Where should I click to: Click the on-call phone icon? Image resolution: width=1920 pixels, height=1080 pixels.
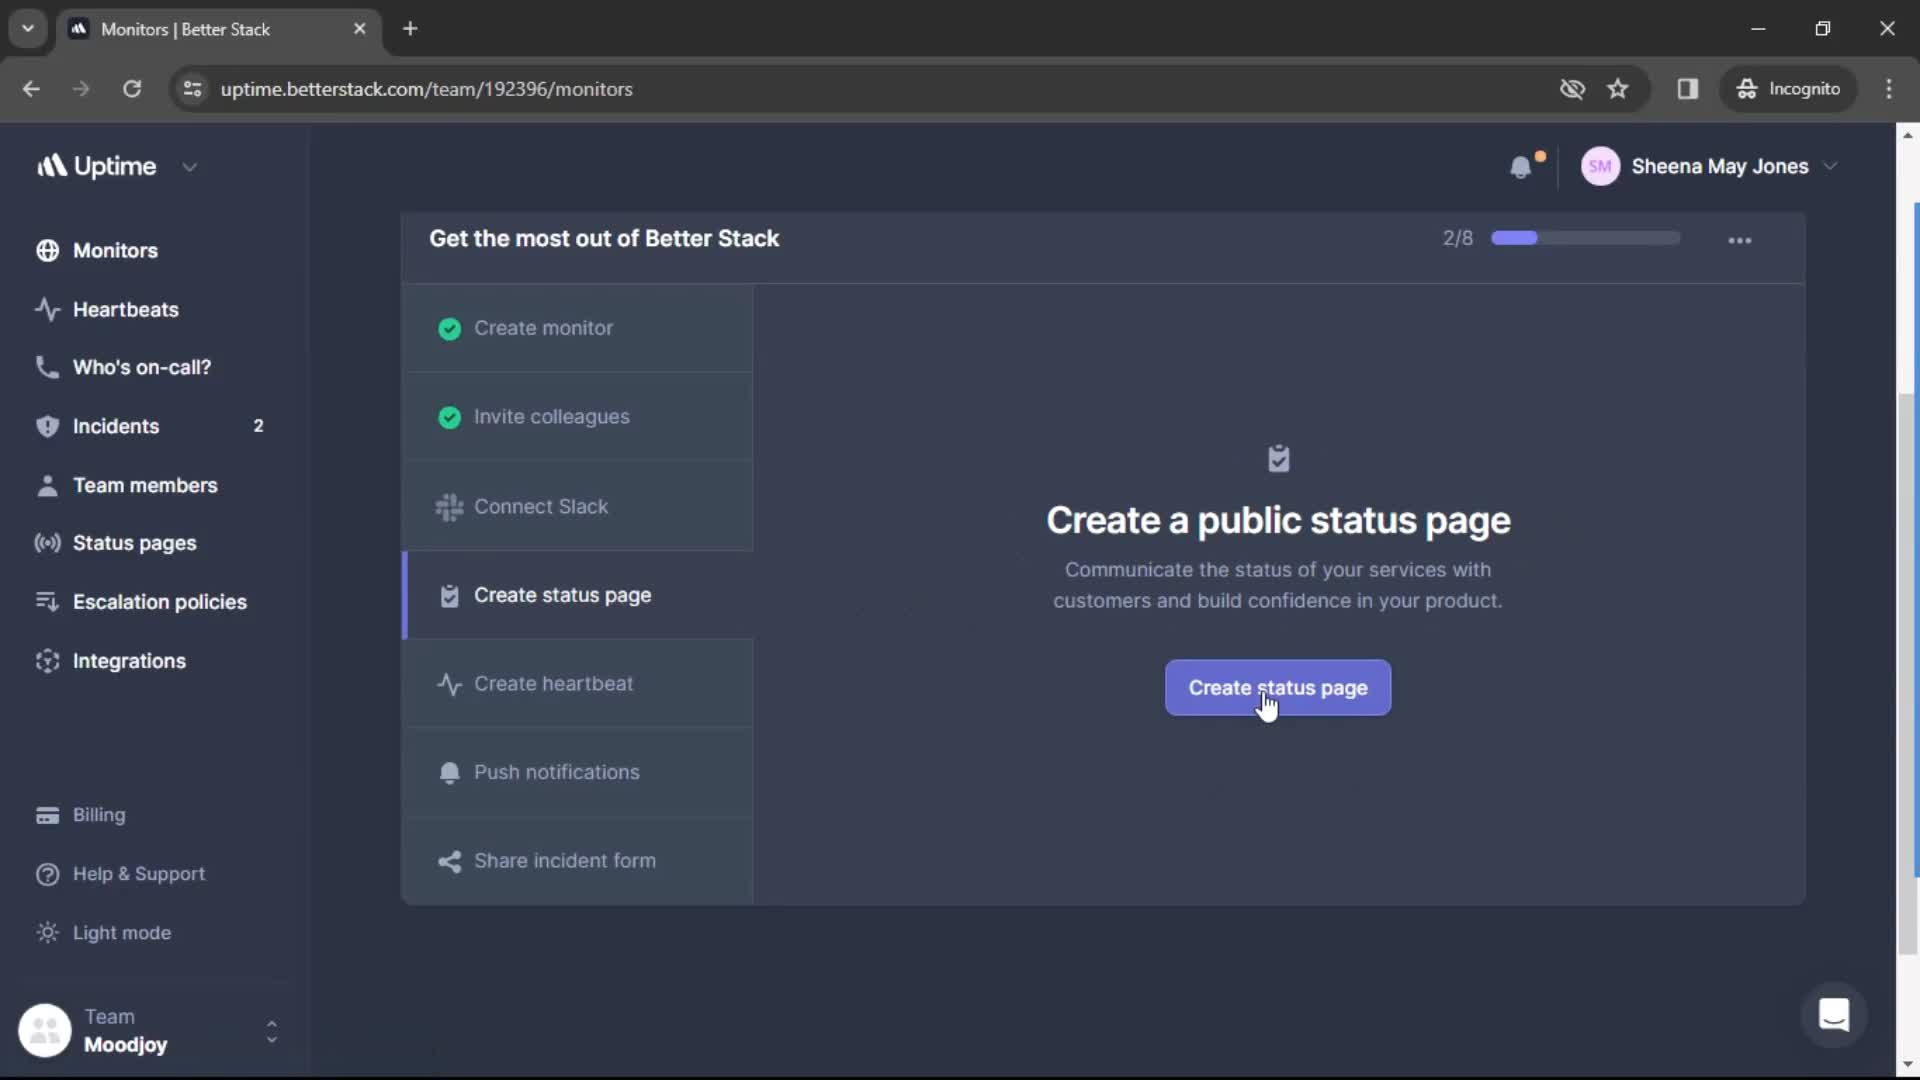pos(47,368)
